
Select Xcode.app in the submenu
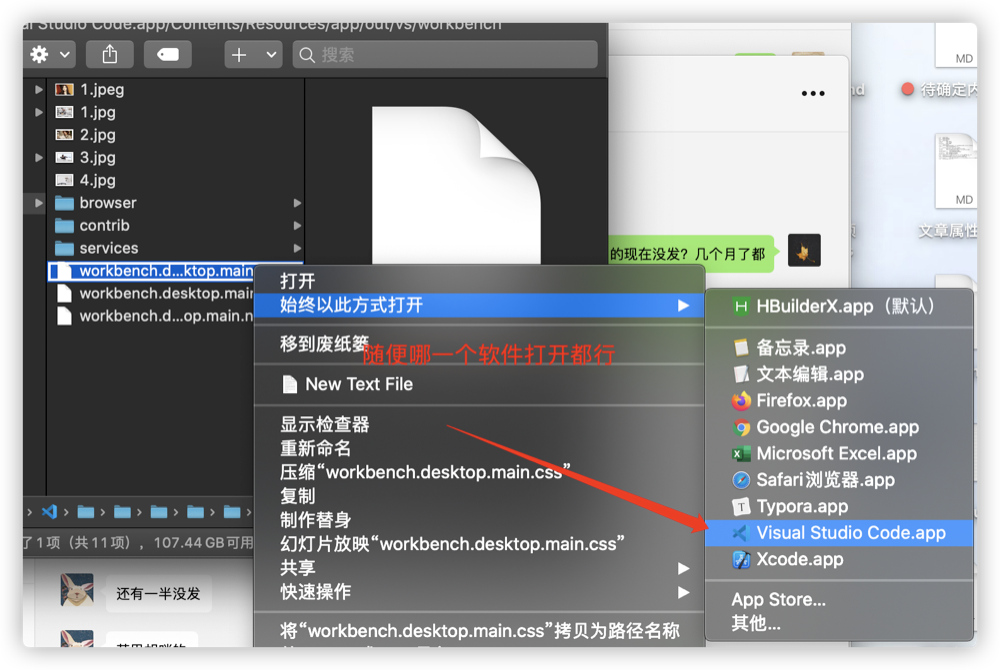point(839,560)
